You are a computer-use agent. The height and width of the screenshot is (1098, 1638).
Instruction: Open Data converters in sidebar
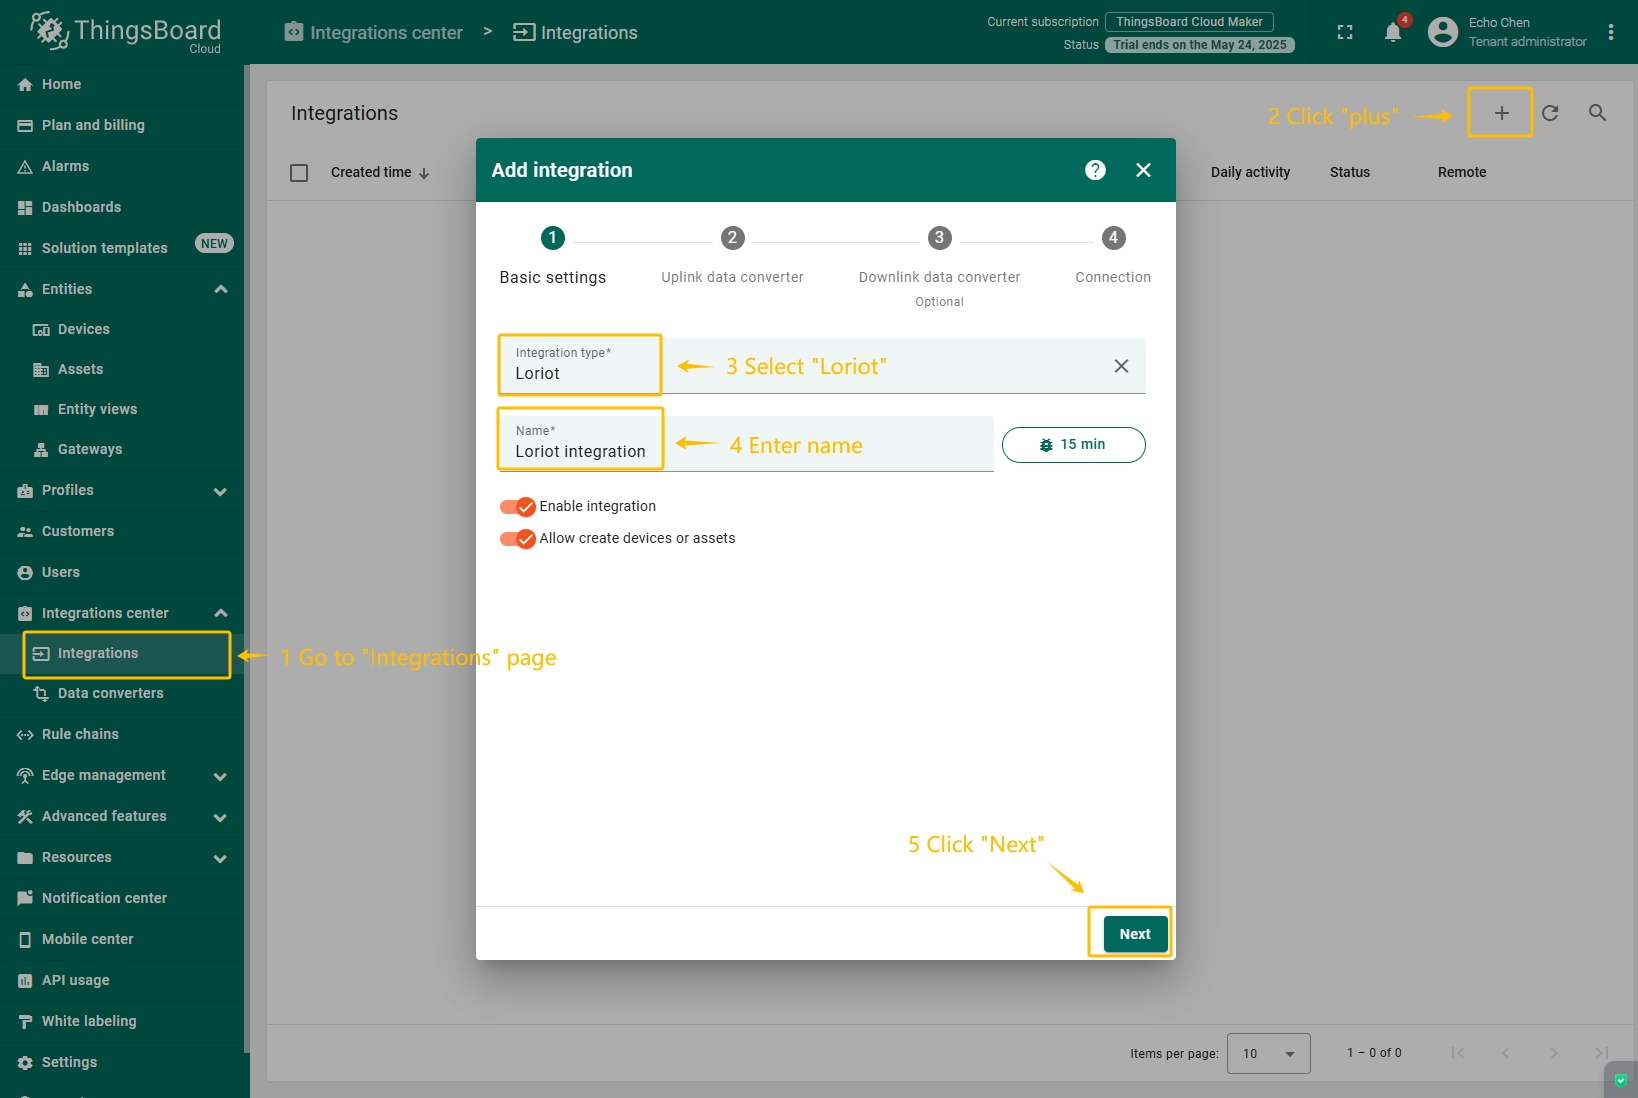click(x=110, y=693)
